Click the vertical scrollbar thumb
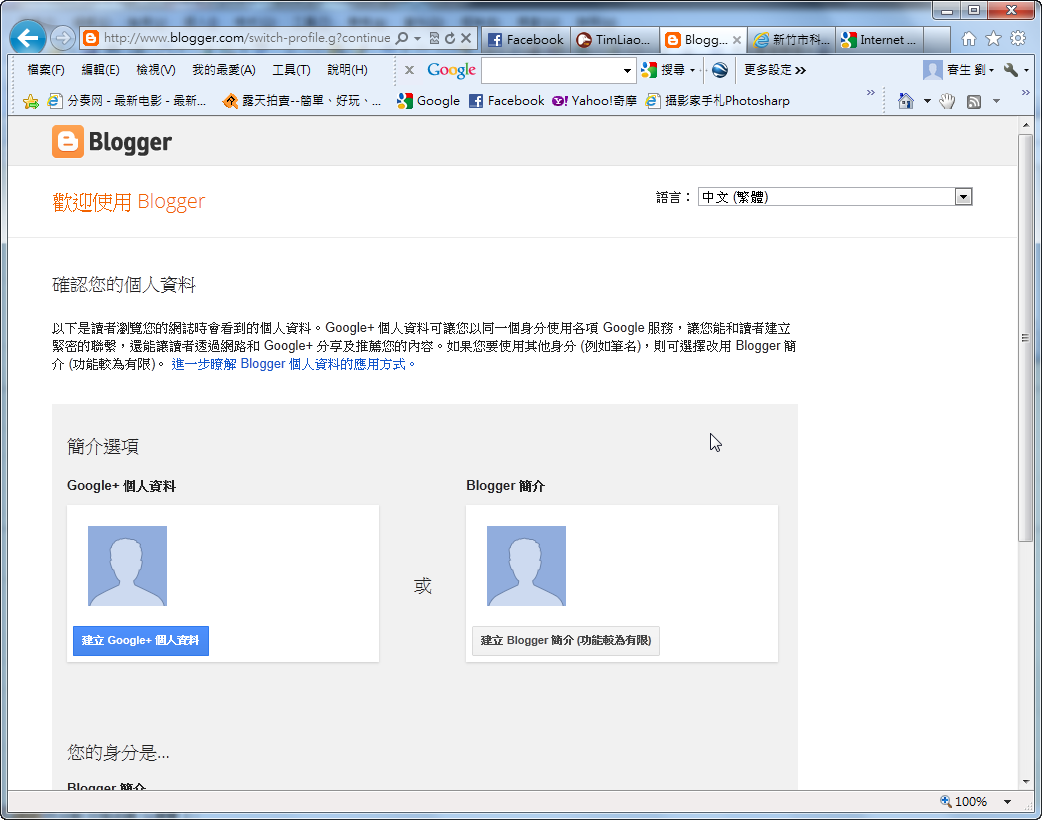This screenshot has width=1042, height=820. tap(1026, 338)
